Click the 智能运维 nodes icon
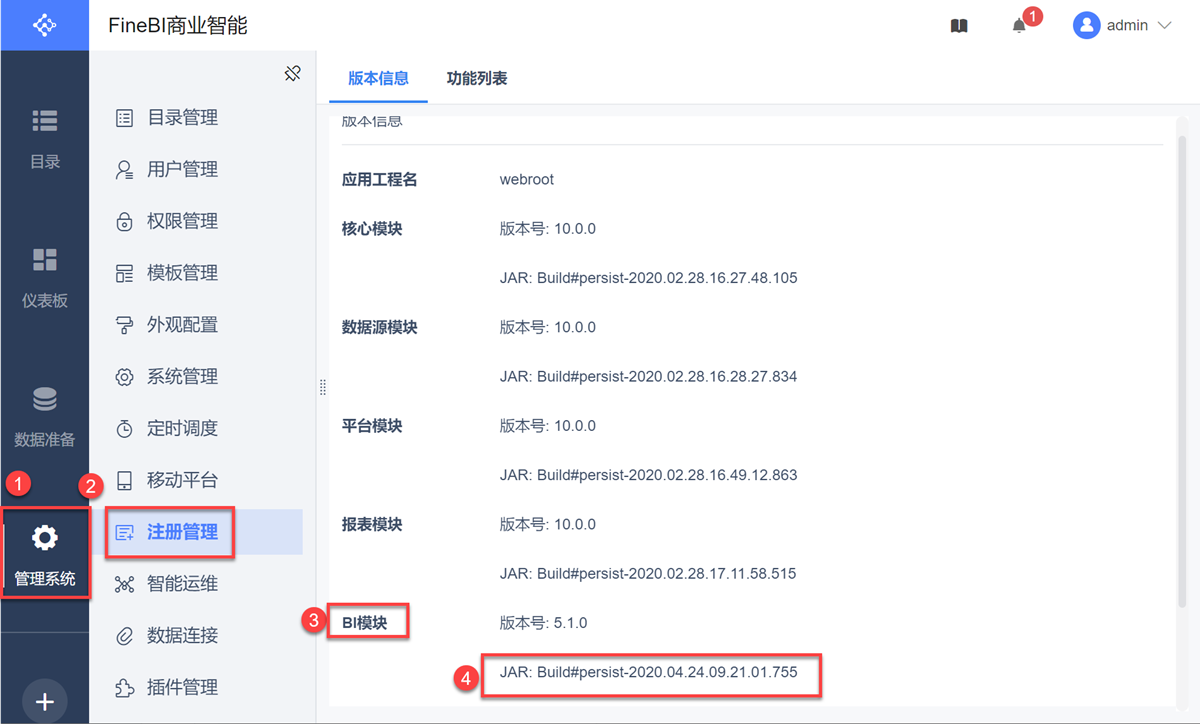The width and height of the screenshot is (1200, 724). [124, 584]
